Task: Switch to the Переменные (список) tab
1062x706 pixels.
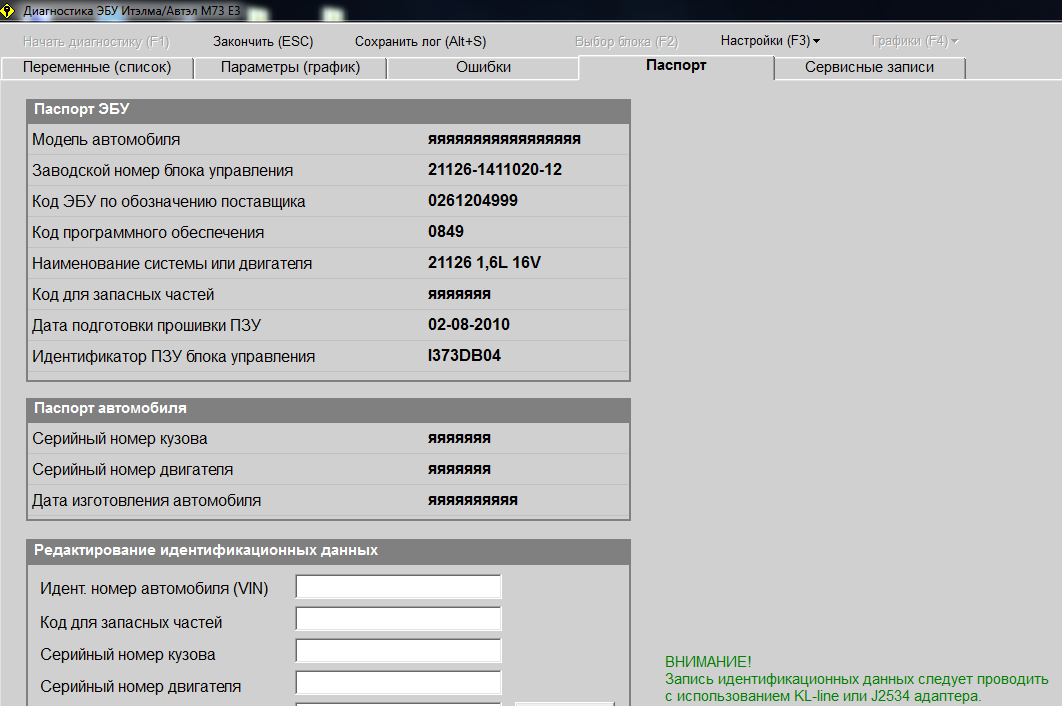Action: click(x=97, y=67)
